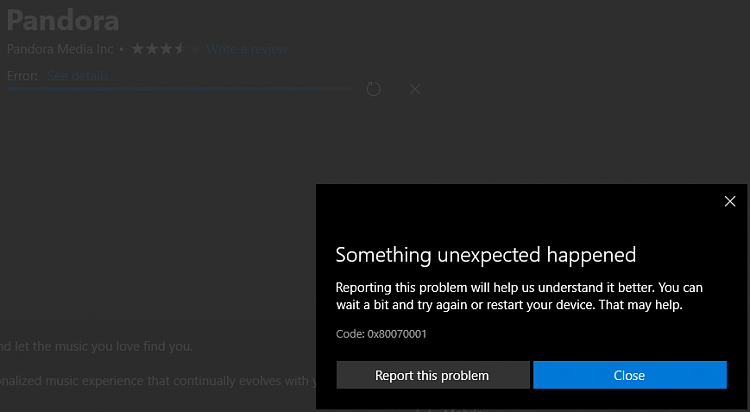Viewport: 750px width, 412px height.
Task: Click the Pandora download progress bar
Action: coord(180,89)
